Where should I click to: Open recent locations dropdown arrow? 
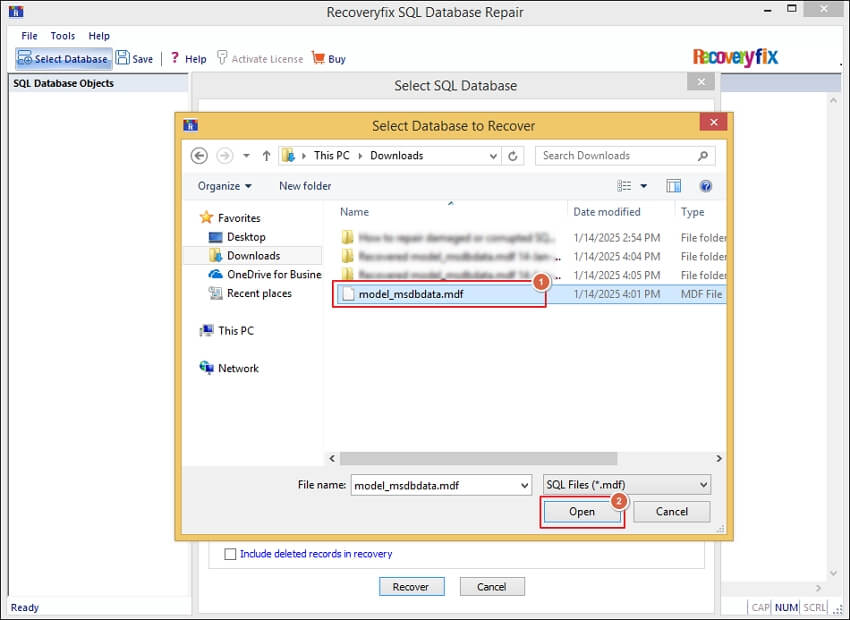246,156
